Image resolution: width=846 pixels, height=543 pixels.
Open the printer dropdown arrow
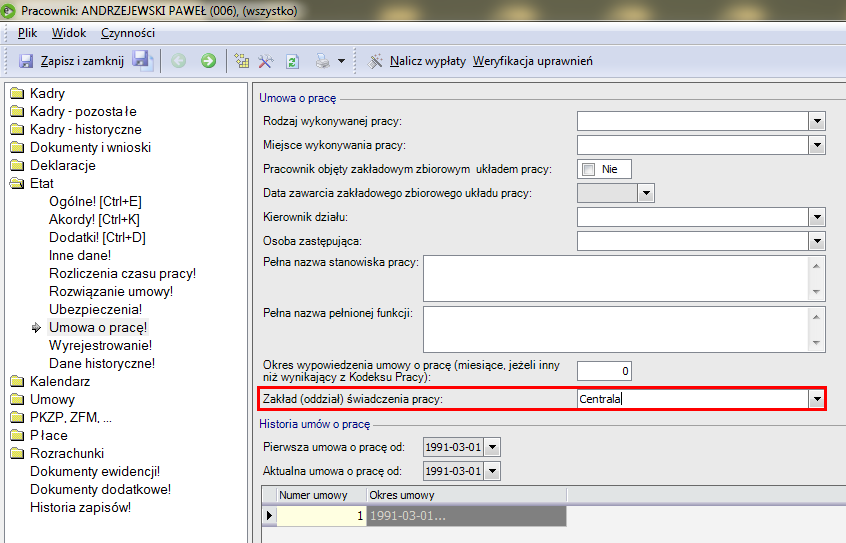click(342, 61)
